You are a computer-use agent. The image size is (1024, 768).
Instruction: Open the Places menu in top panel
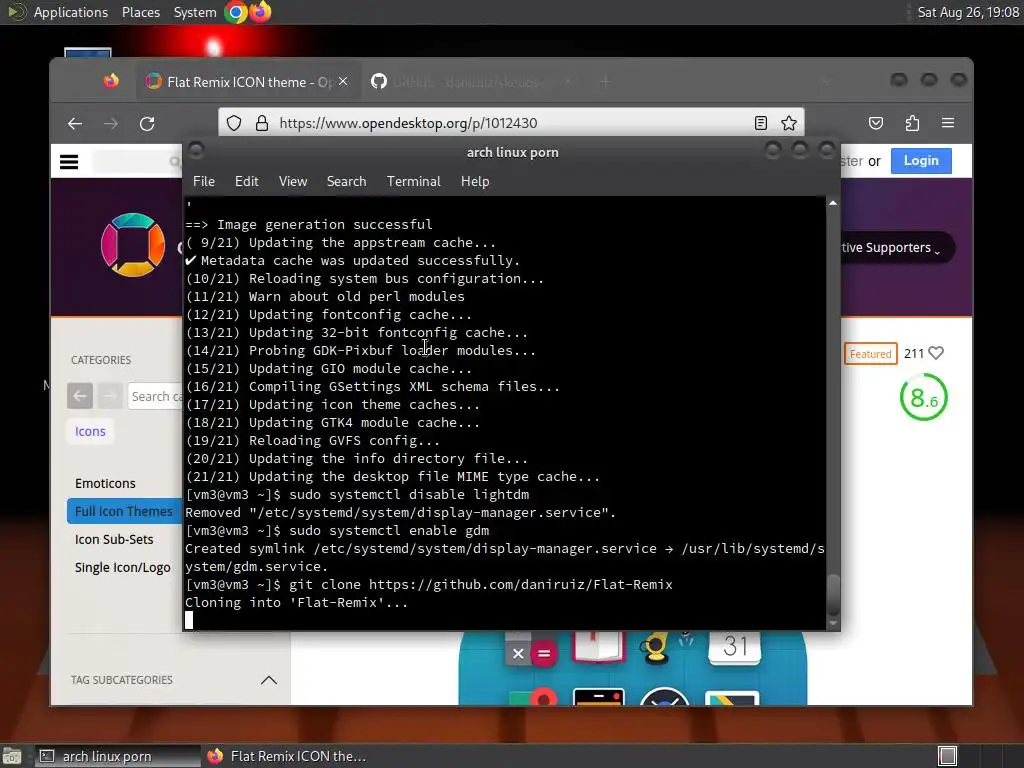point(140,12)
